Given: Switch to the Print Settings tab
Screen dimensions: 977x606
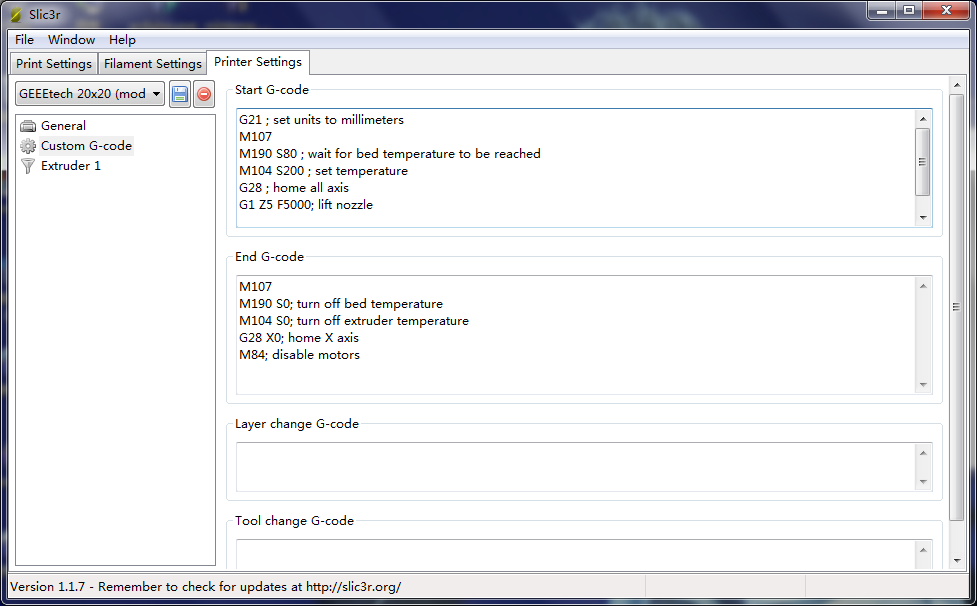Looking at the screenshot, I should click(54, 64).
